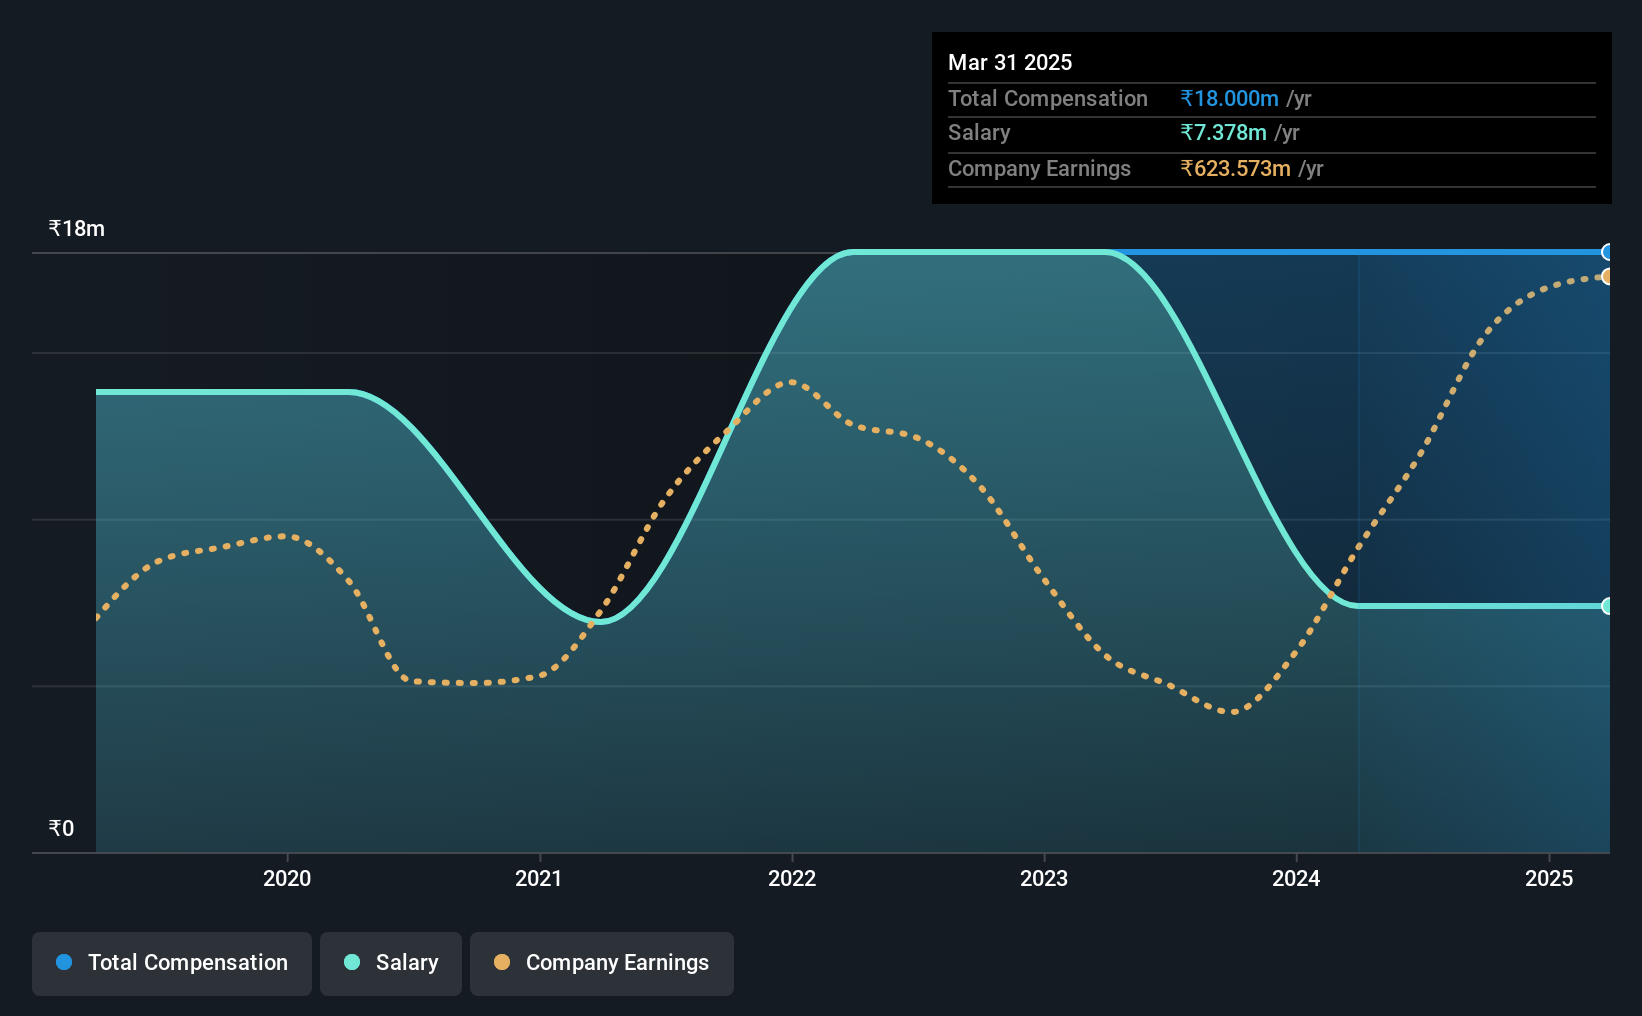Click the ₹7.378m salary value

(x=1223, y=132)
